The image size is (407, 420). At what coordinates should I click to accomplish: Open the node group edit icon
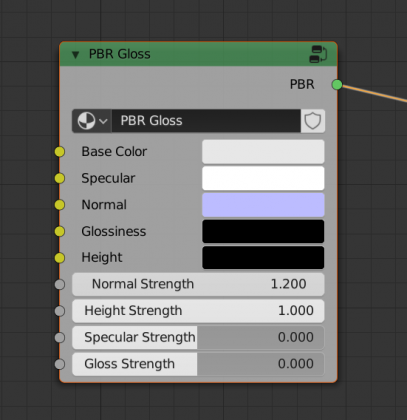[x=318, y=54]
